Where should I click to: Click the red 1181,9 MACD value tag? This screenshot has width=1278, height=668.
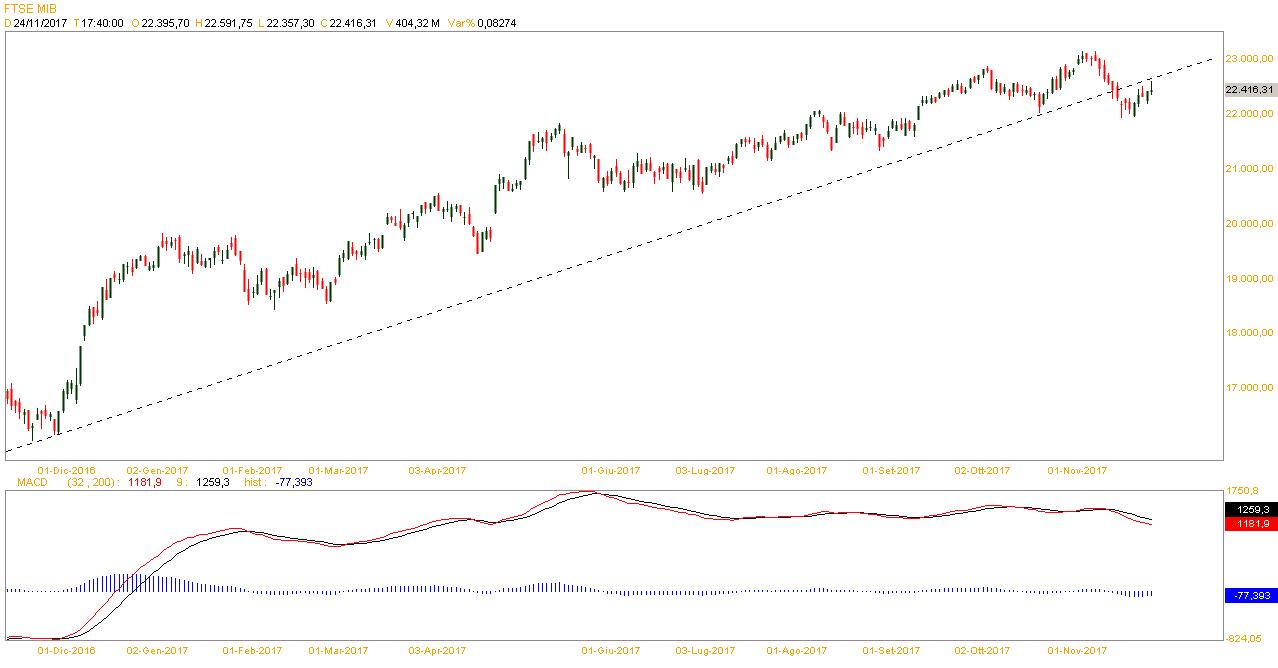pos(1249,523)
